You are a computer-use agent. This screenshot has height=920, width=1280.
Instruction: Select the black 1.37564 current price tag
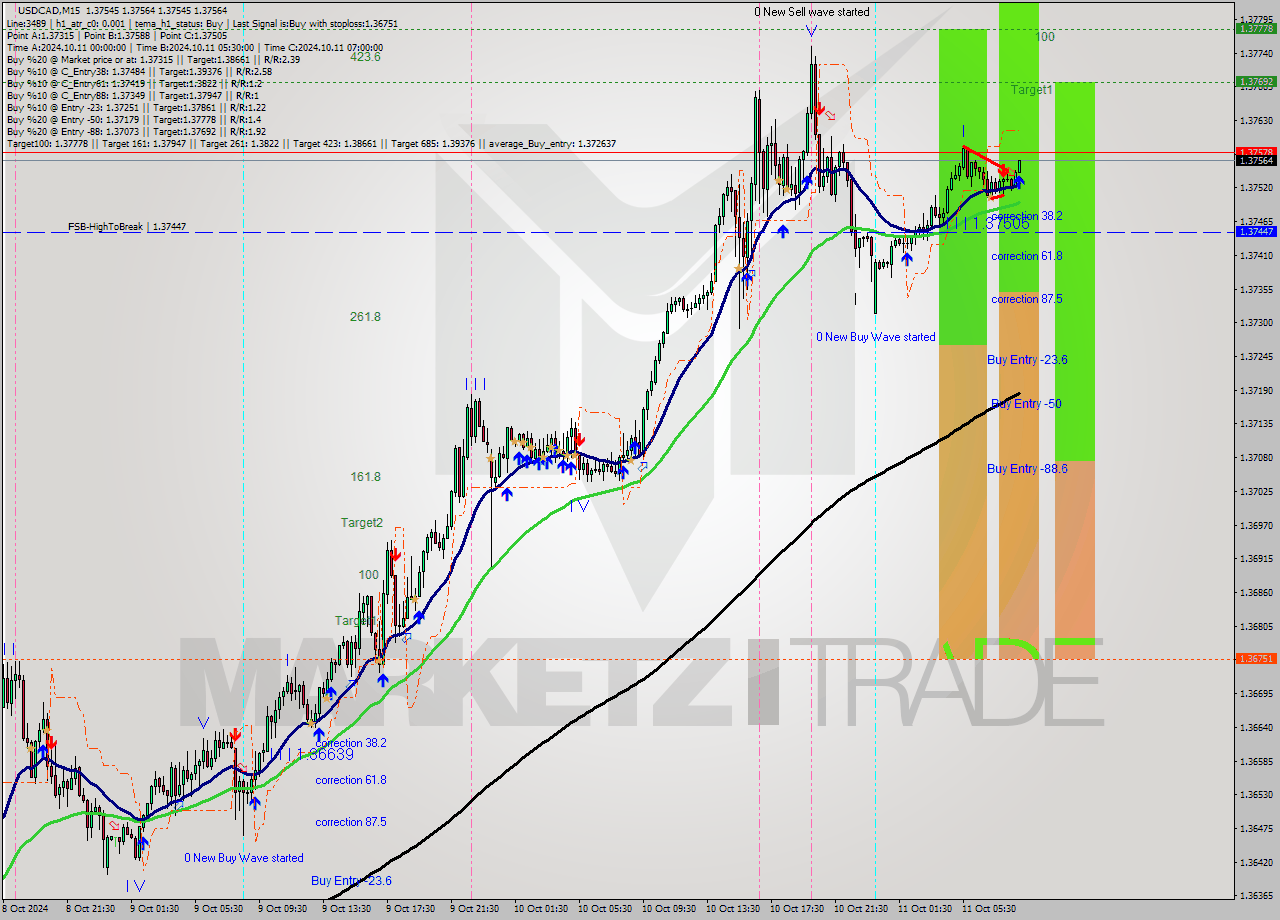click(1256, 161)
